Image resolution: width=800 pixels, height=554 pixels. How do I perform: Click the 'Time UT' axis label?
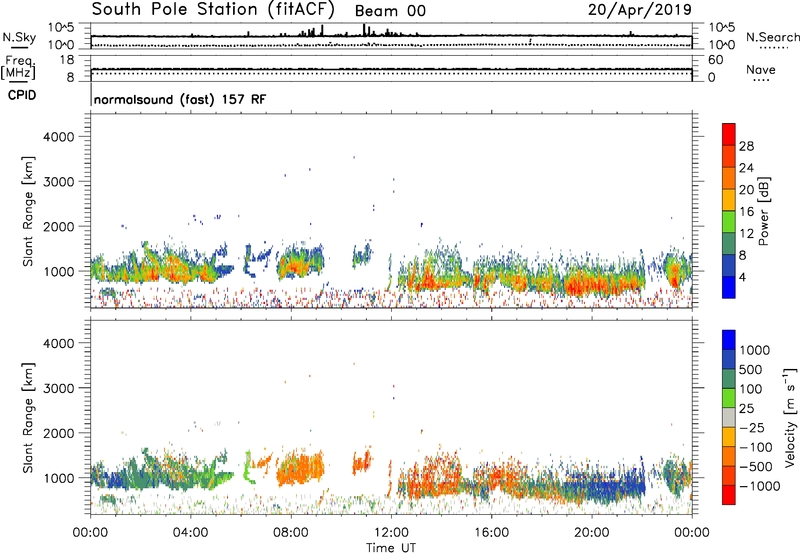[x=391, y=548]
